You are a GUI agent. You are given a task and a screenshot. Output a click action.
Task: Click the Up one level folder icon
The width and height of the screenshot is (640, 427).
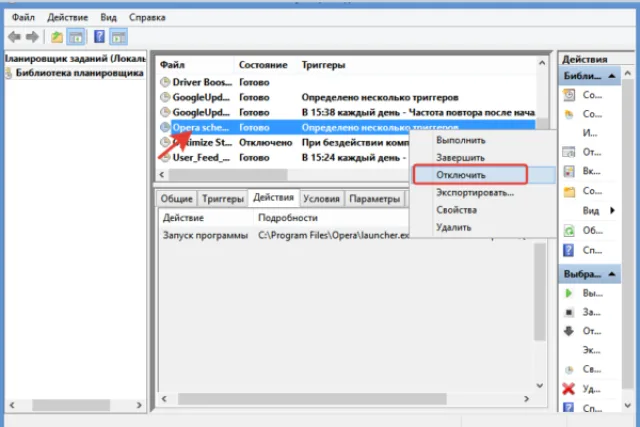click(x=57, y=37)
